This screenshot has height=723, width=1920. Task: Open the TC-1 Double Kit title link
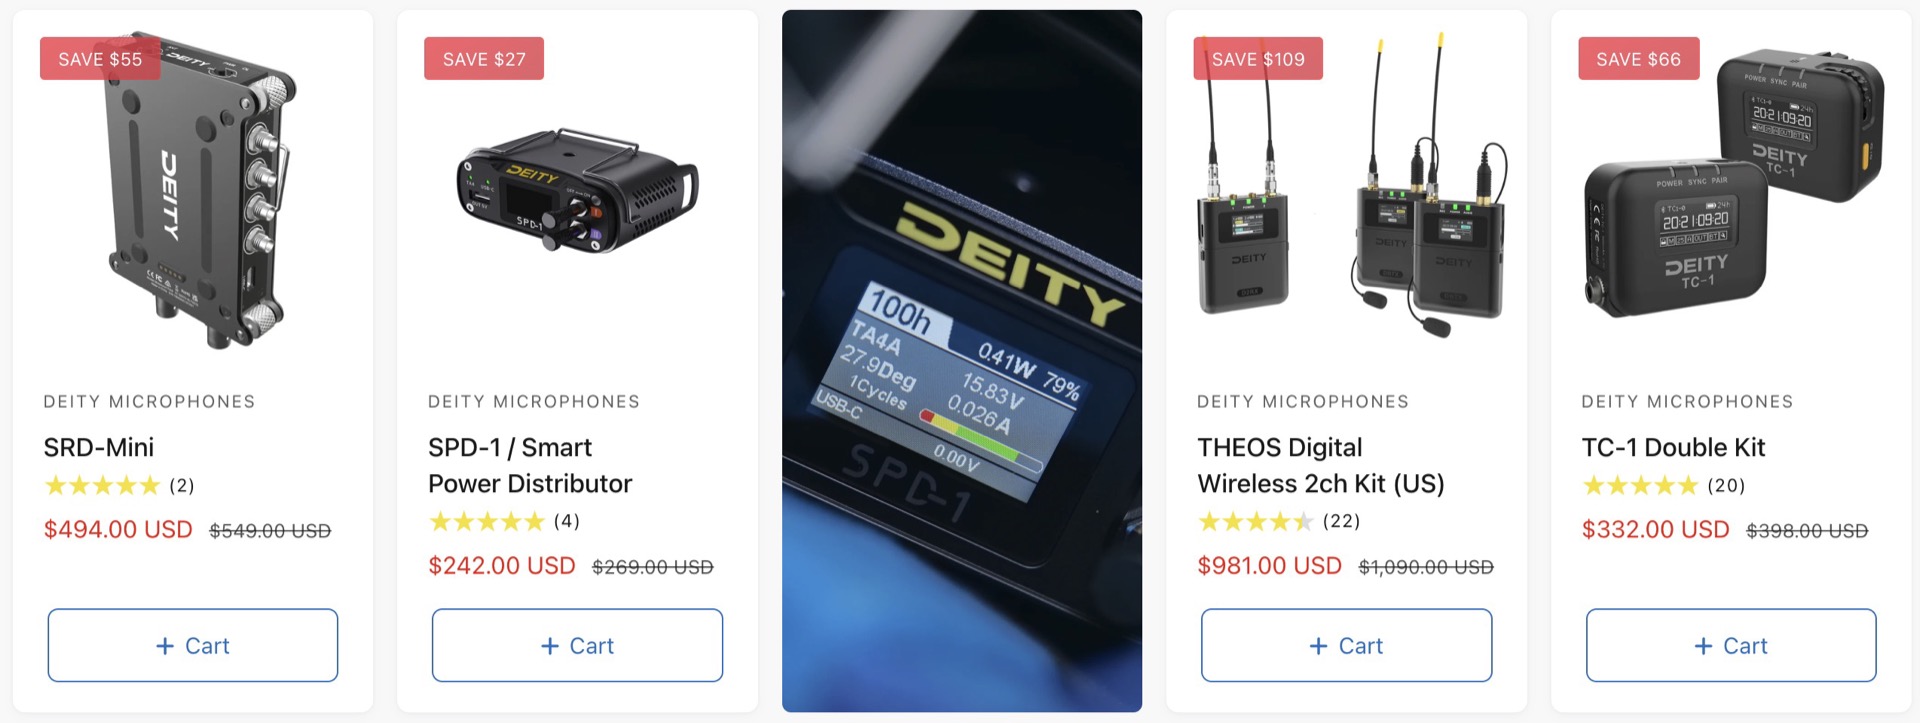(x=1673, y=447)
